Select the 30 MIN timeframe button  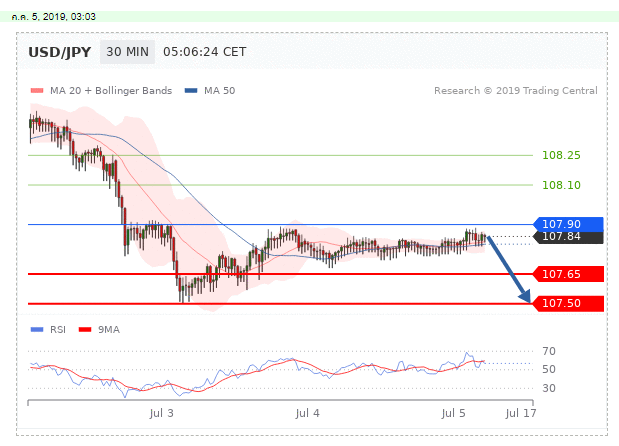tap(128, 52)
